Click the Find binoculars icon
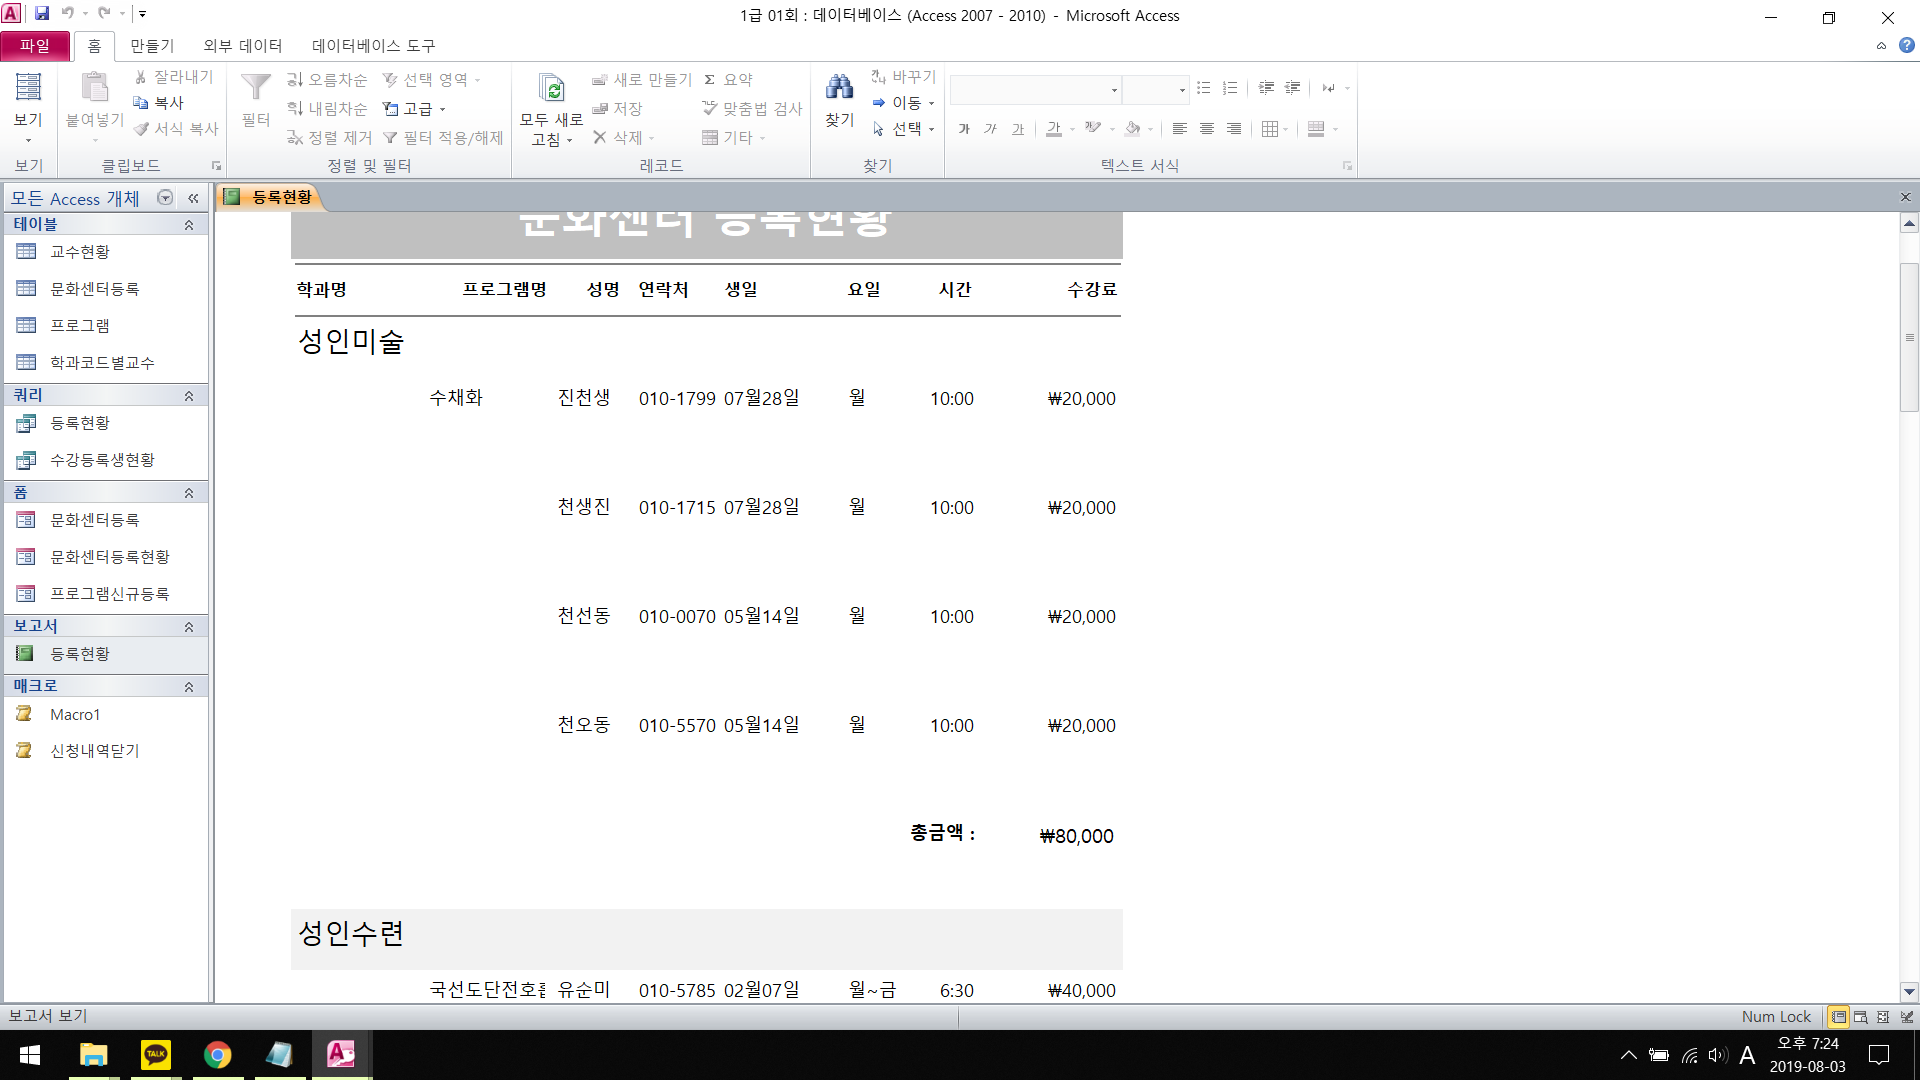The height and width of the screenshot is (1080, 1920). (x=839, y=89)
